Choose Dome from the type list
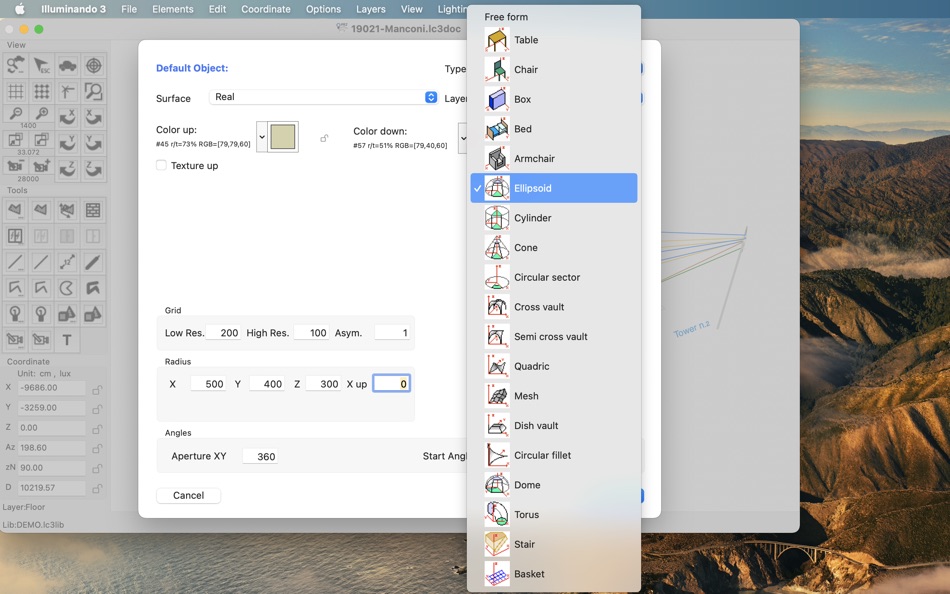Image resolution: width=950 pixels, height=594 pixels. click(x=554, y=485)
